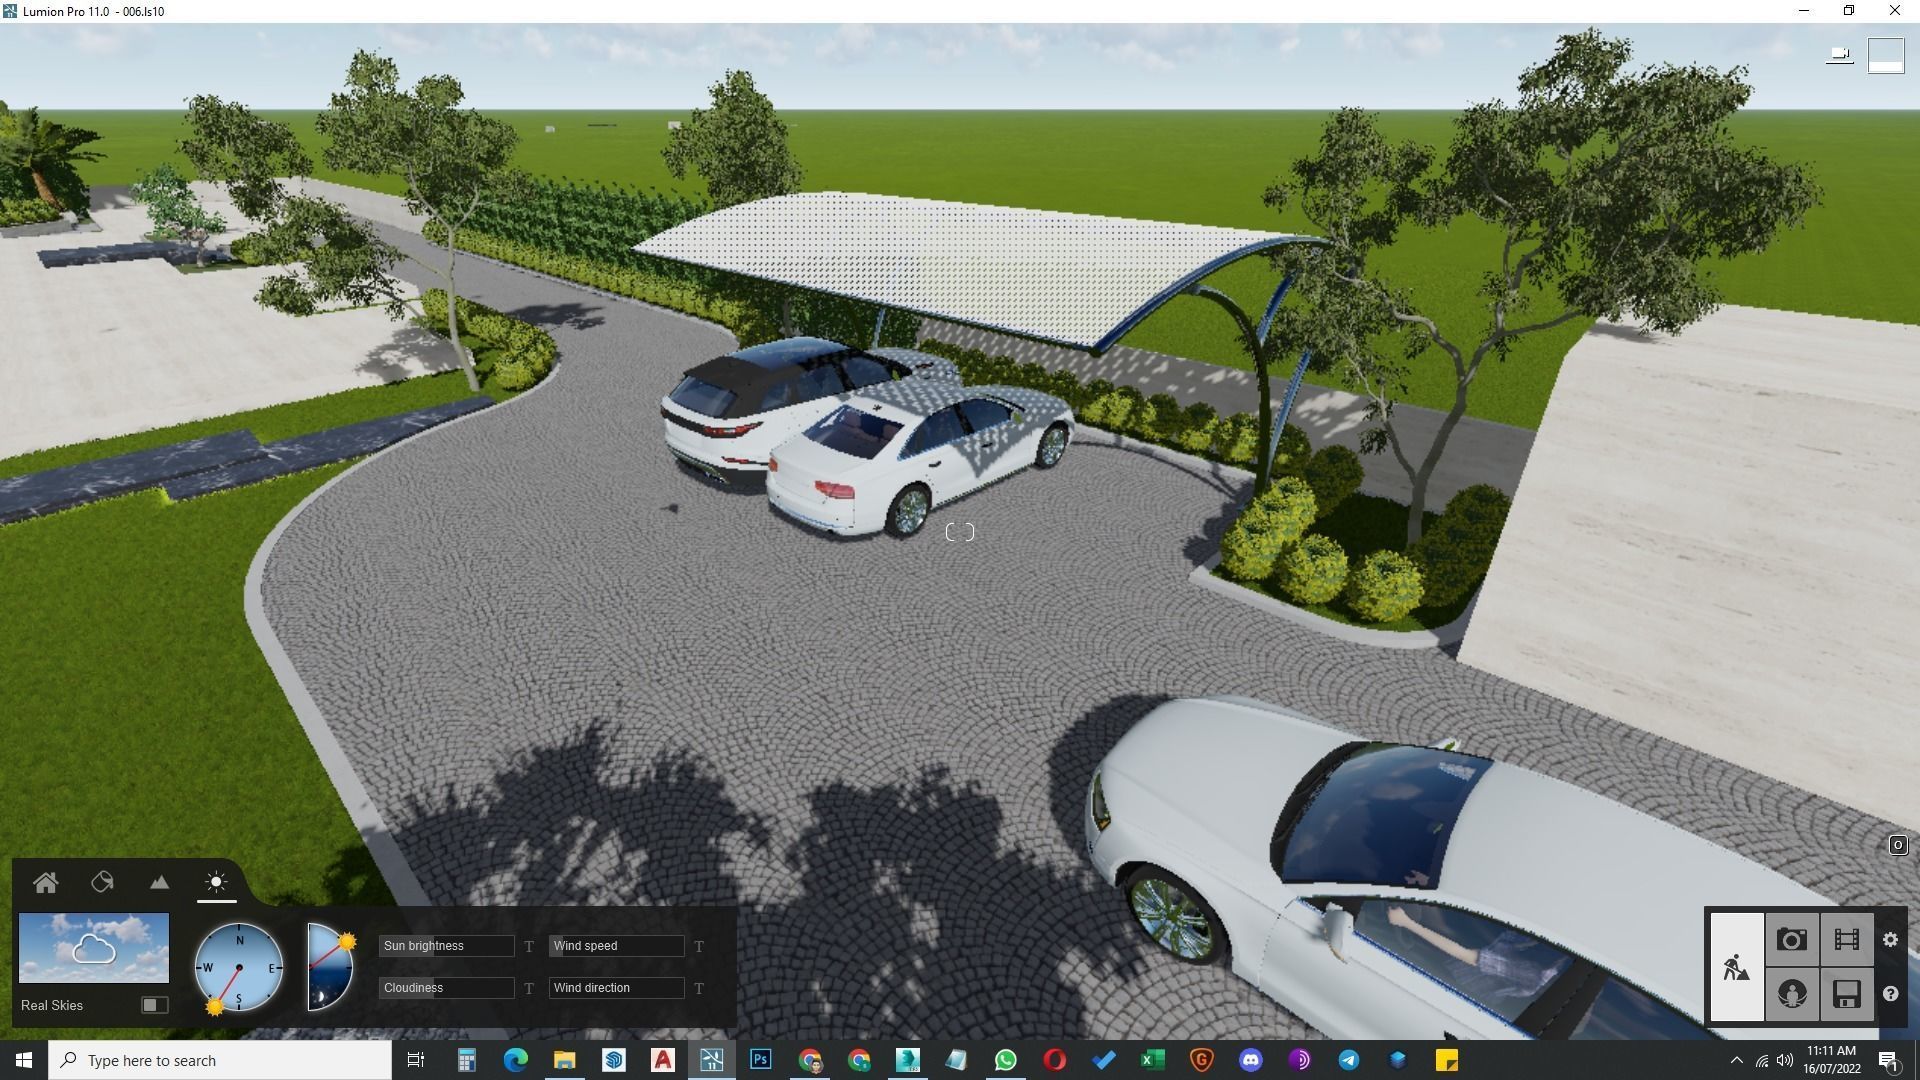The height and width of the screenshot is (1080, 1920).
Task: Enter Photo mode with camera icon
Action: [x=1791, y=940]
